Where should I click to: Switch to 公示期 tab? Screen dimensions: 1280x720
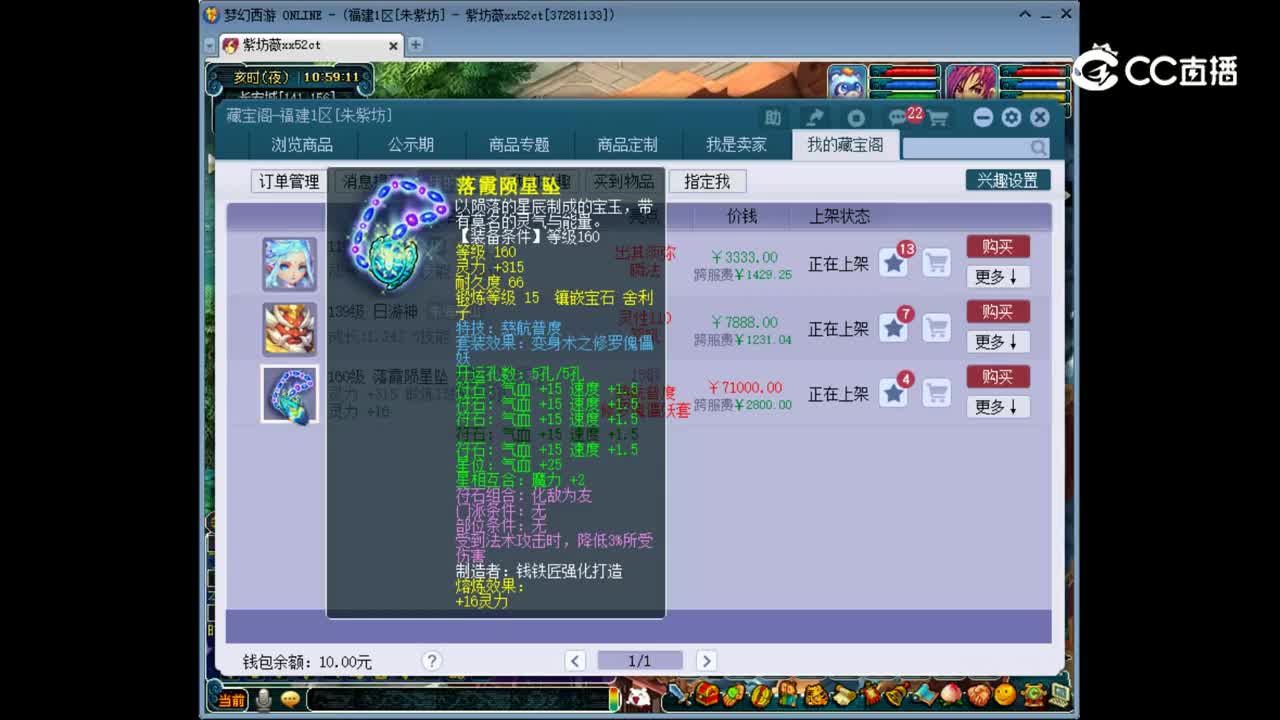click(411, 145)
